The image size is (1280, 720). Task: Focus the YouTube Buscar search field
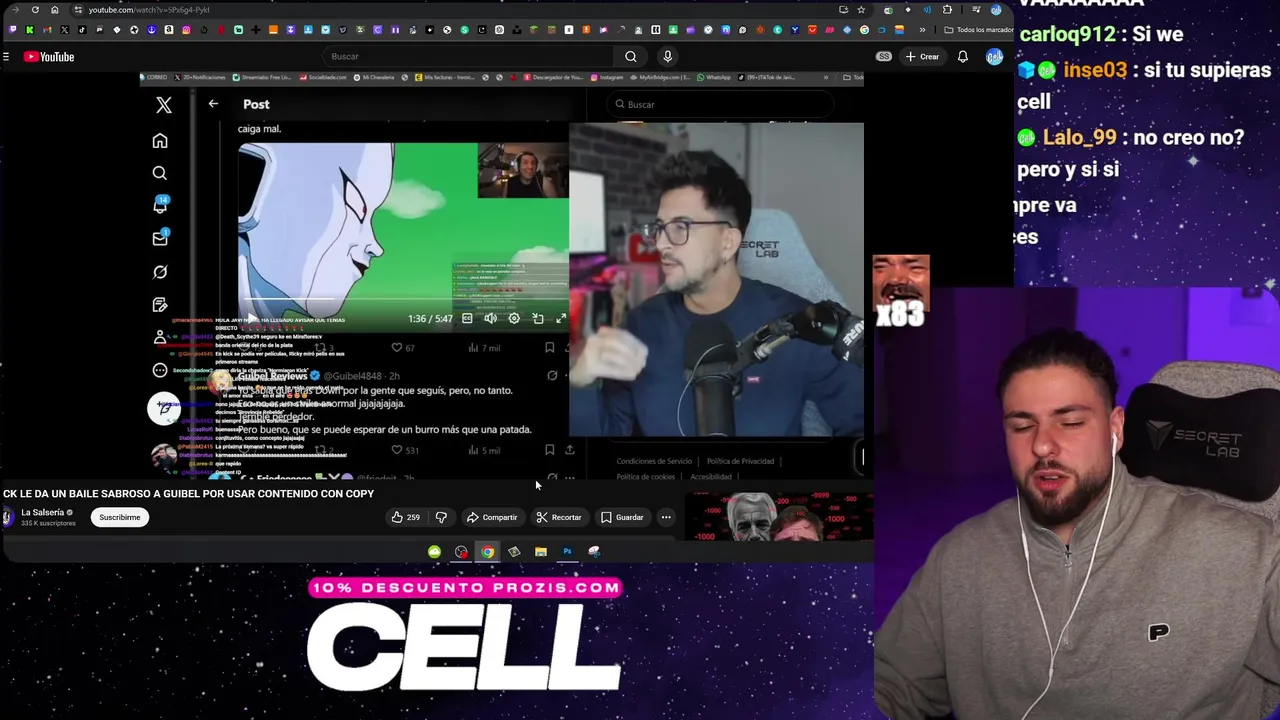pyautogui.click(x=470, y=57)
